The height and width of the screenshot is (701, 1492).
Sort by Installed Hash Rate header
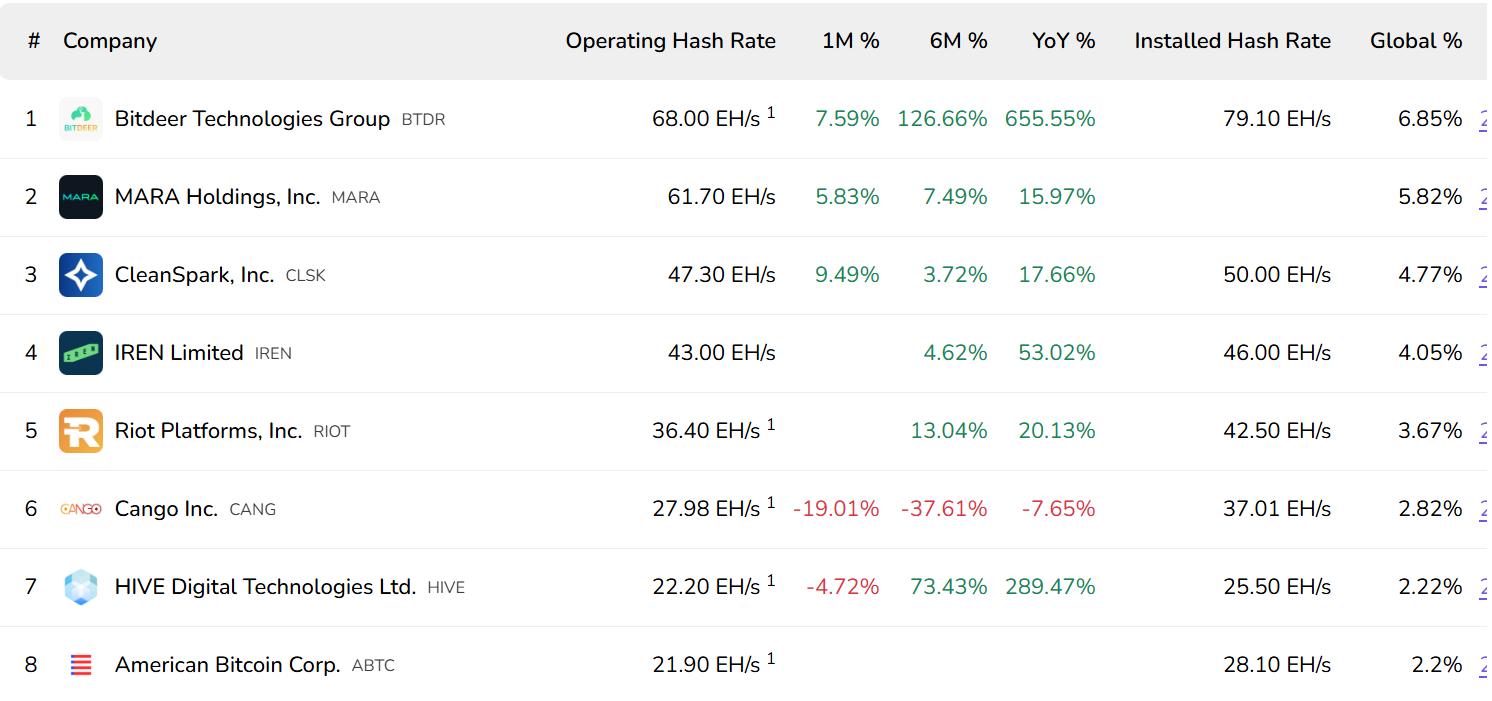click(x=1232, y=41)
